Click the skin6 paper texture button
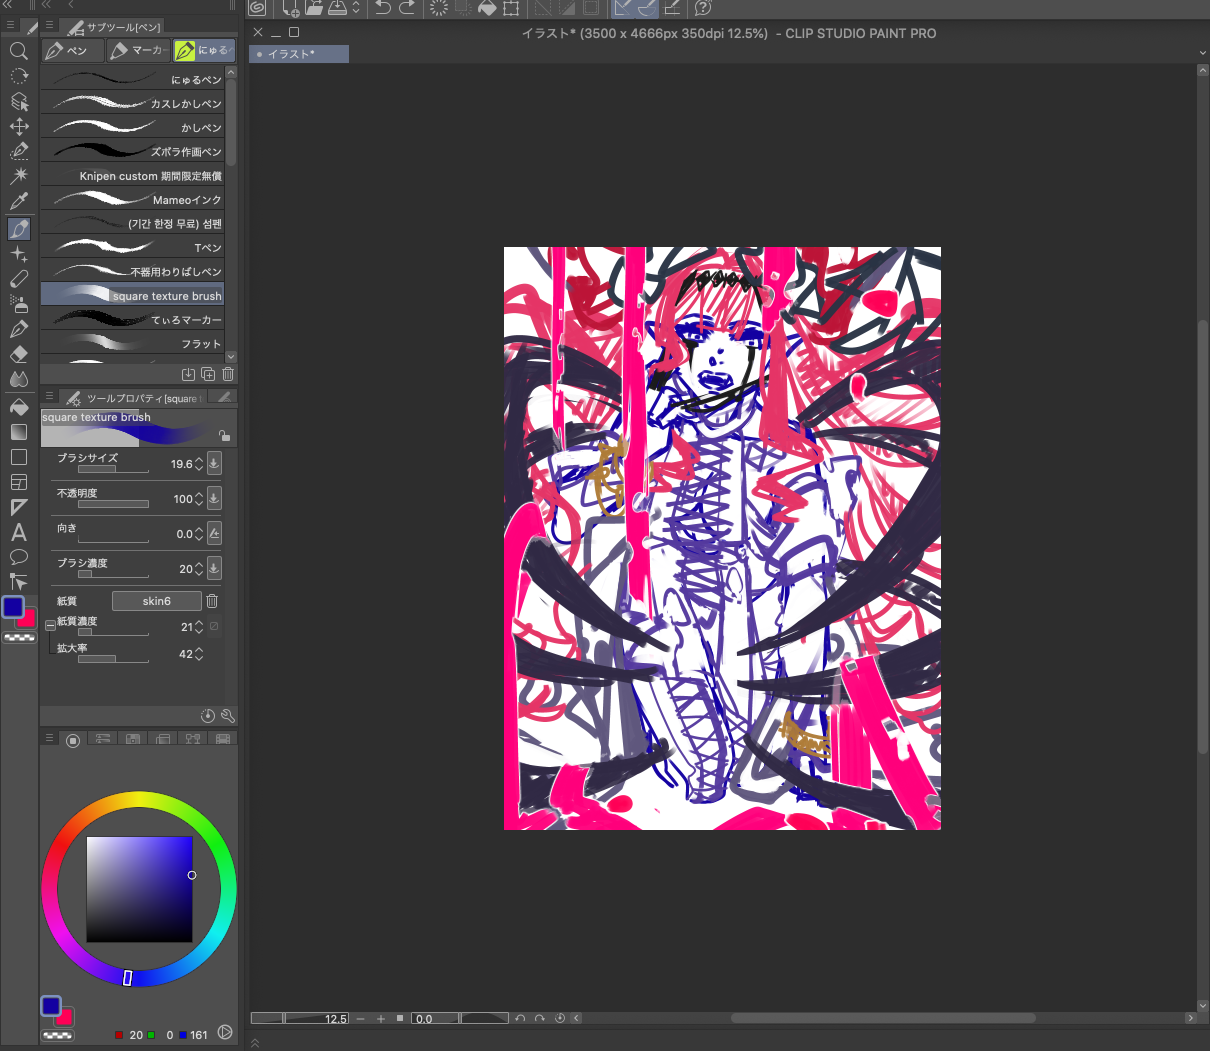Screen dimensions: 1210x1051 click(x=157, y=601)
